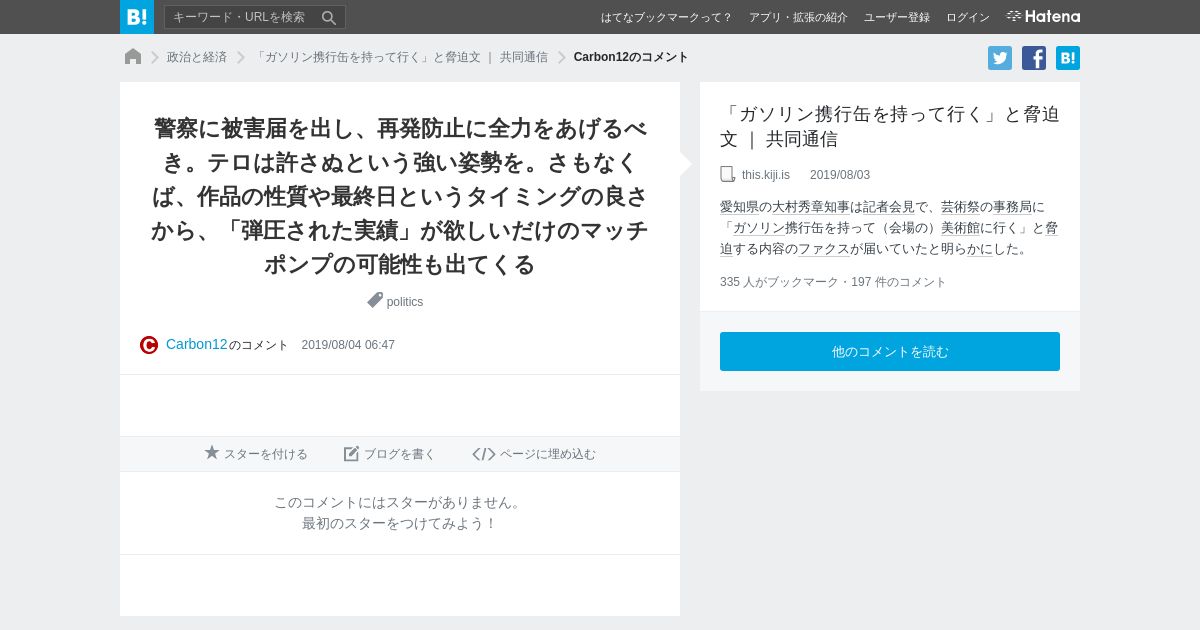The image size is (1200, 630).
Task: Open ユーザー登録 in header
Action: (x=897, y=17)
